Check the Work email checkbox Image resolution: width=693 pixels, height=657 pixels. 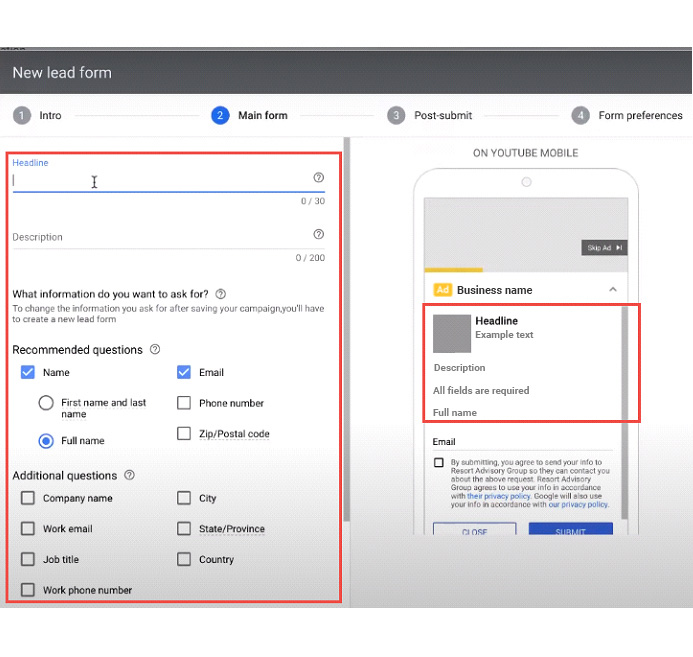(x=27, y=528)
